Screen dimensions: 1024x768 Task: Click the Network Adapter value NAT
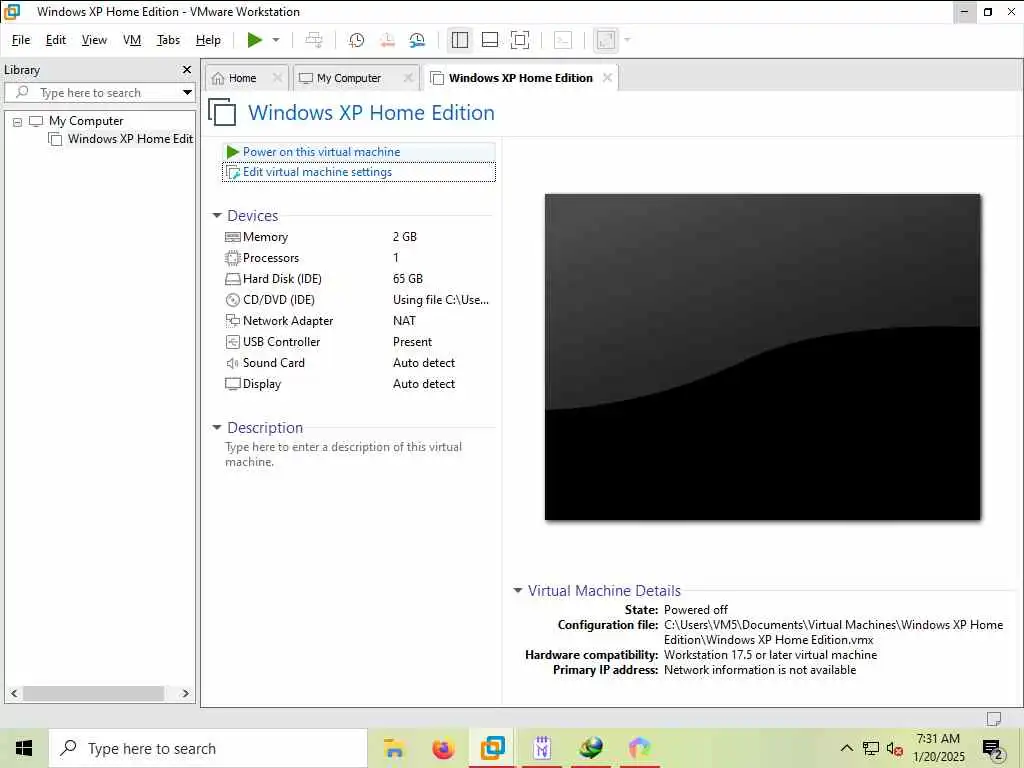tap(404, 321)
